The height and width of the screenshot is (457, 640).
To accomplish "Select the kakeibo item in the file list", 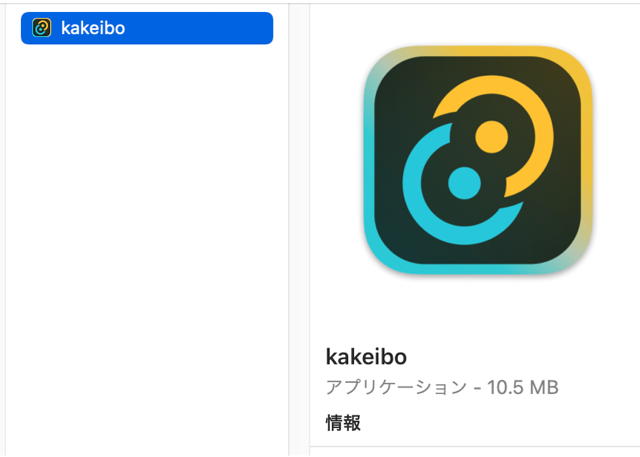I will (x=147, y=28).
